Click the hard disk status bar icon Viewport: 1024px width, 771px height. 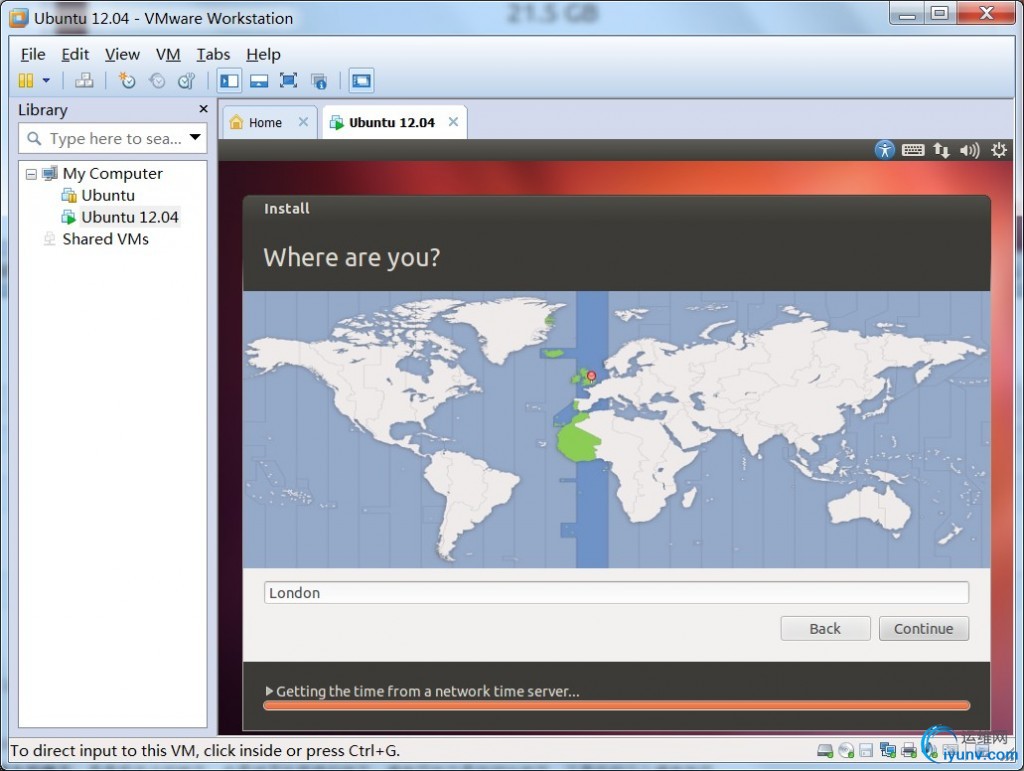[x=825, y=751]
